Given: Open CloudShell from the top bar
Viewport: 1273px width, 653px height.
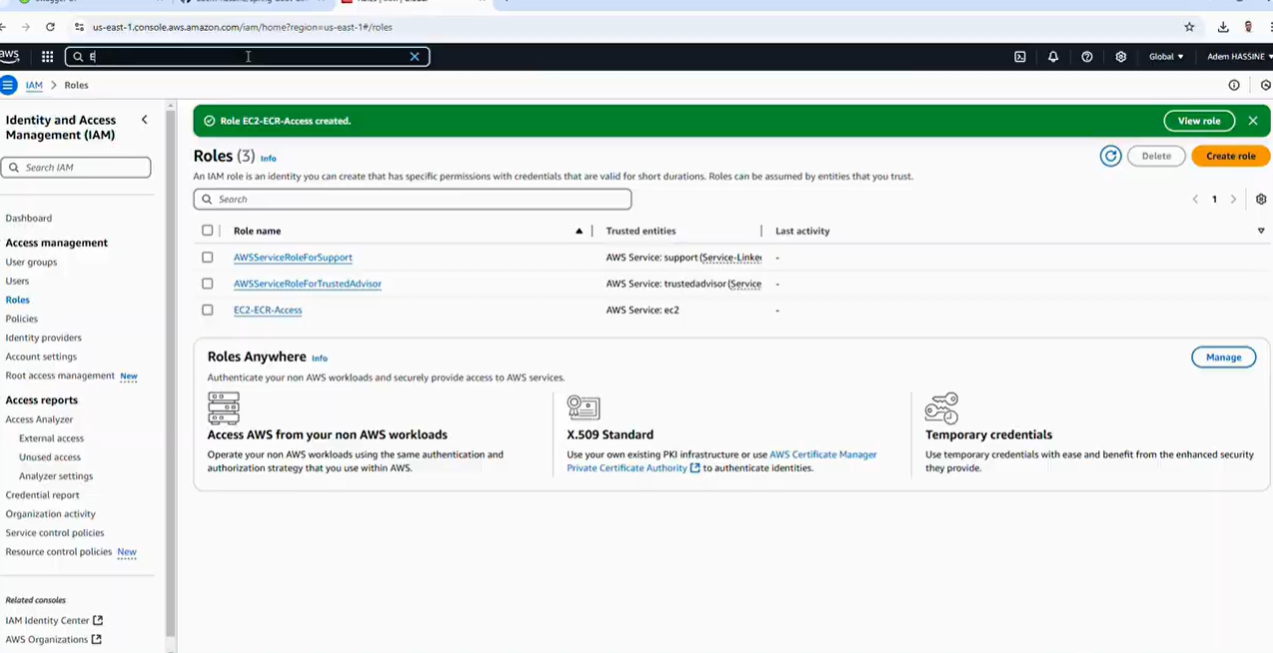Looking at the screenshot, I should [x=1020, y=57].
